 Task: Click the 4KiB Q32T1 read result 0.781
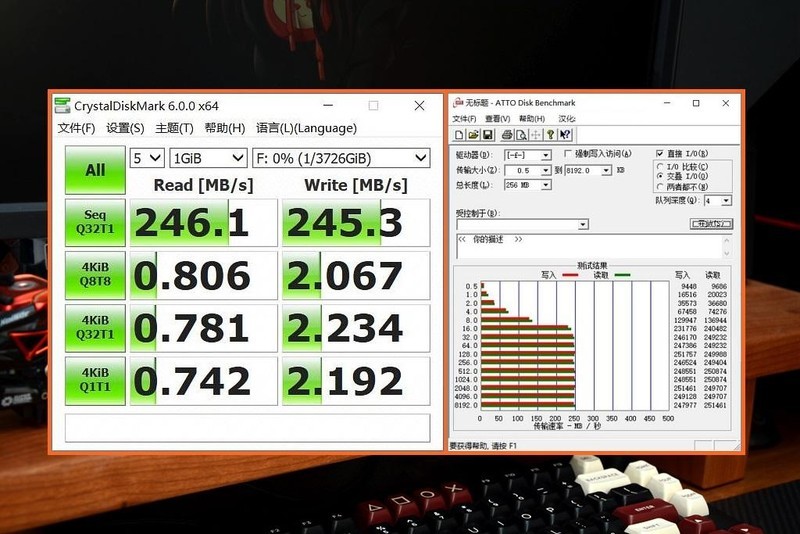coord(204,328)
